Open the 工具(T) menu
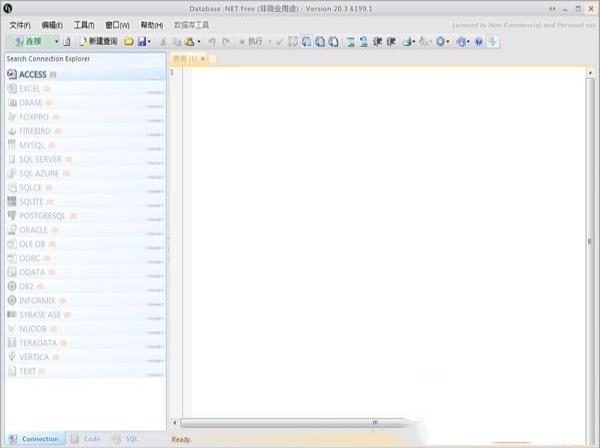Viewport: 600px width, 448px height. pos(84,25)
